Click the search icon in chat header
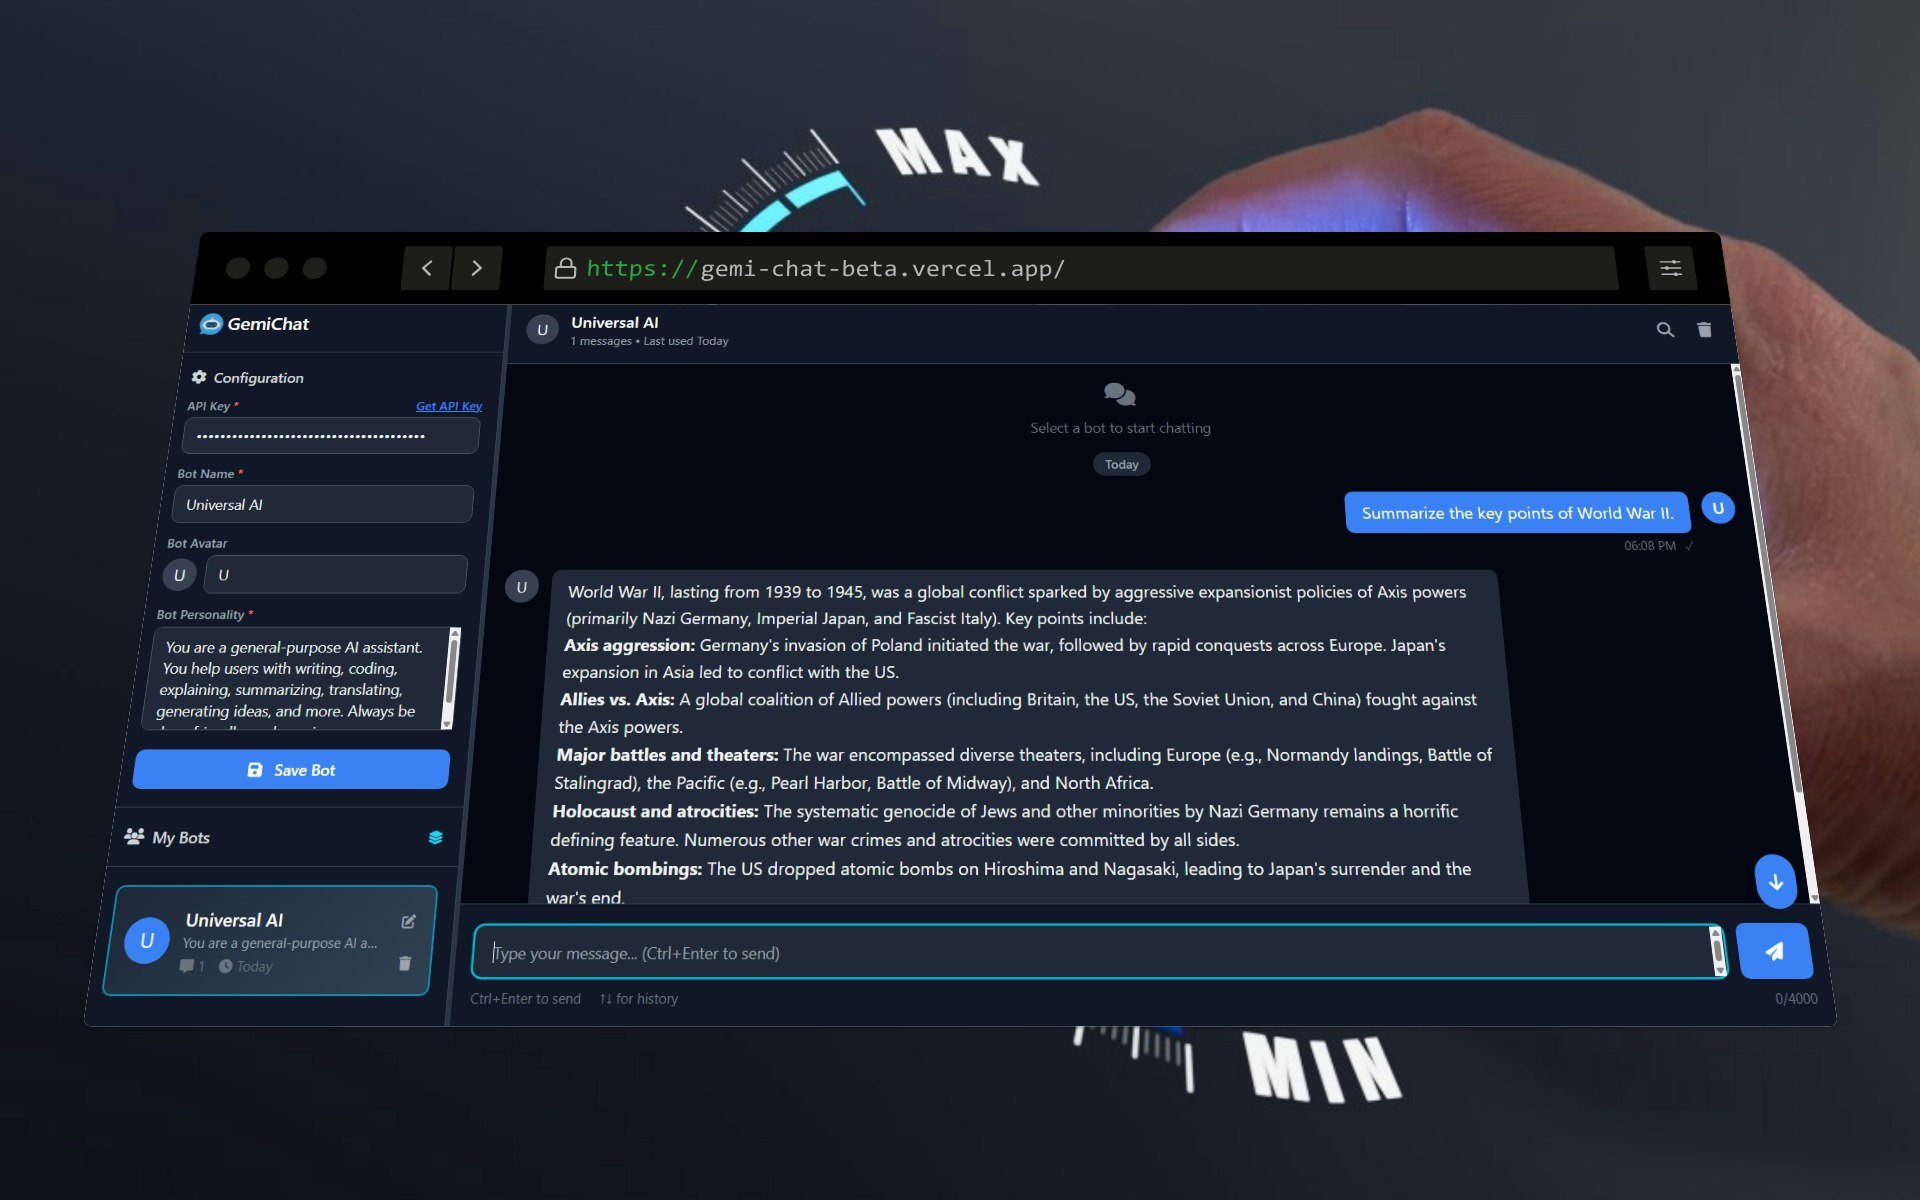 pos(1665,330)
